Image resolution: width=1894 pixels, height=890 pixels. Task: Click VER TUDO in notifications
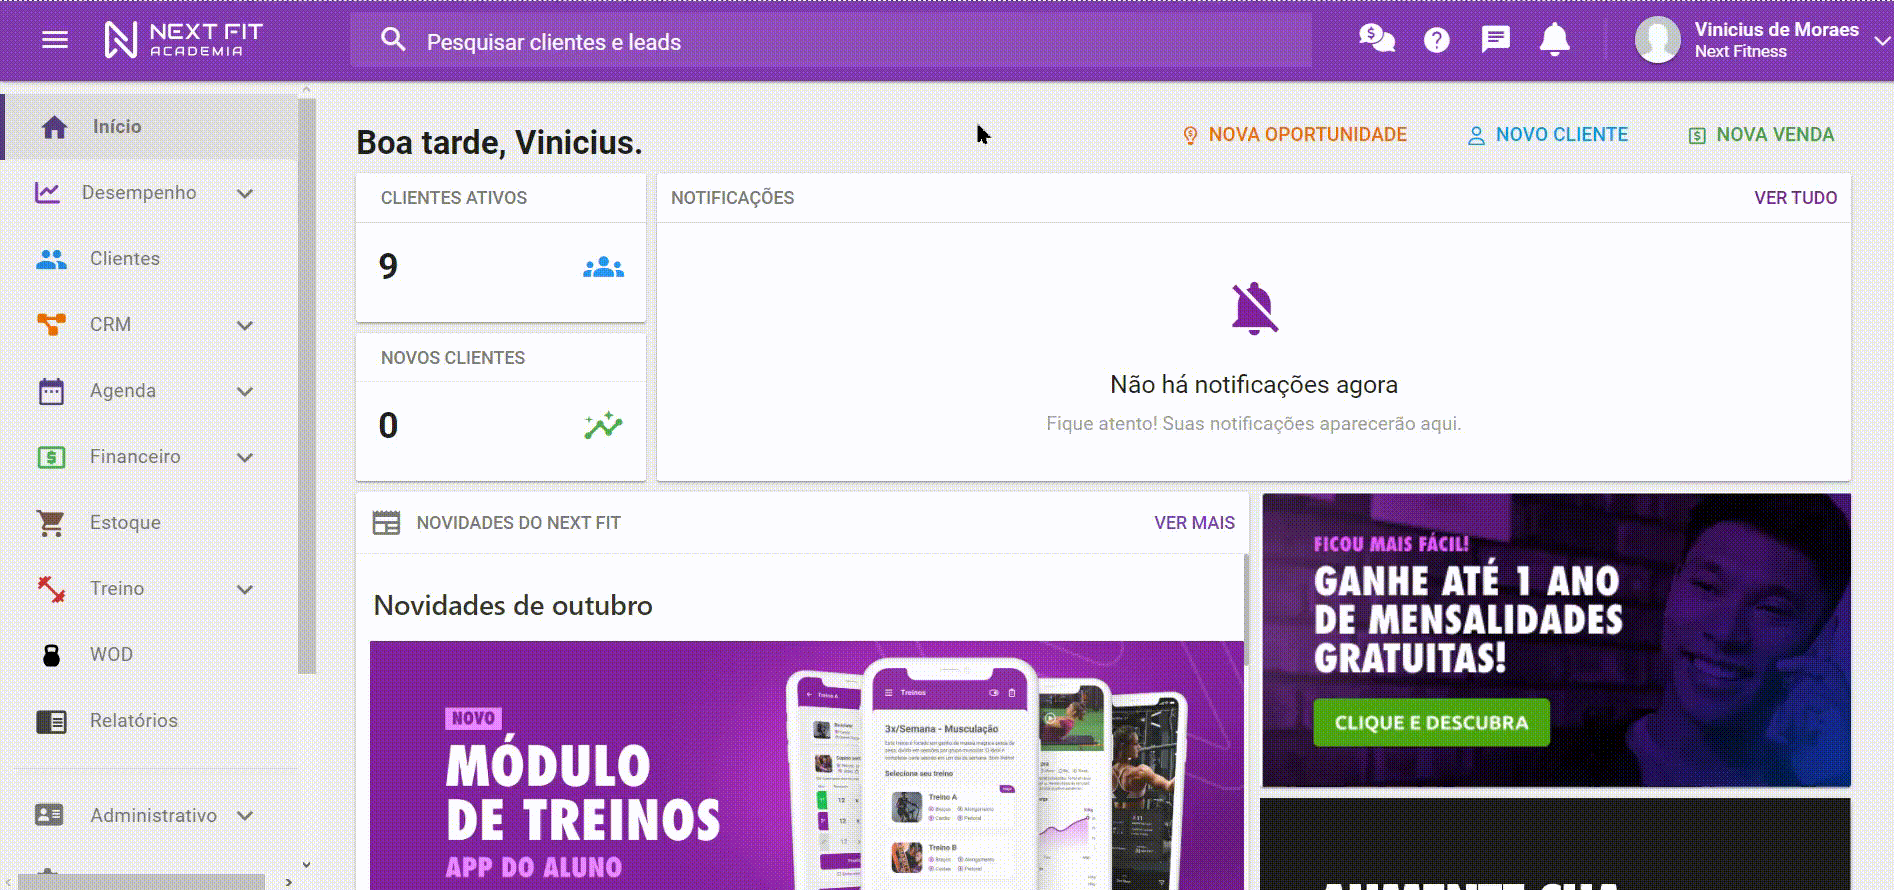pos(1795,198)
